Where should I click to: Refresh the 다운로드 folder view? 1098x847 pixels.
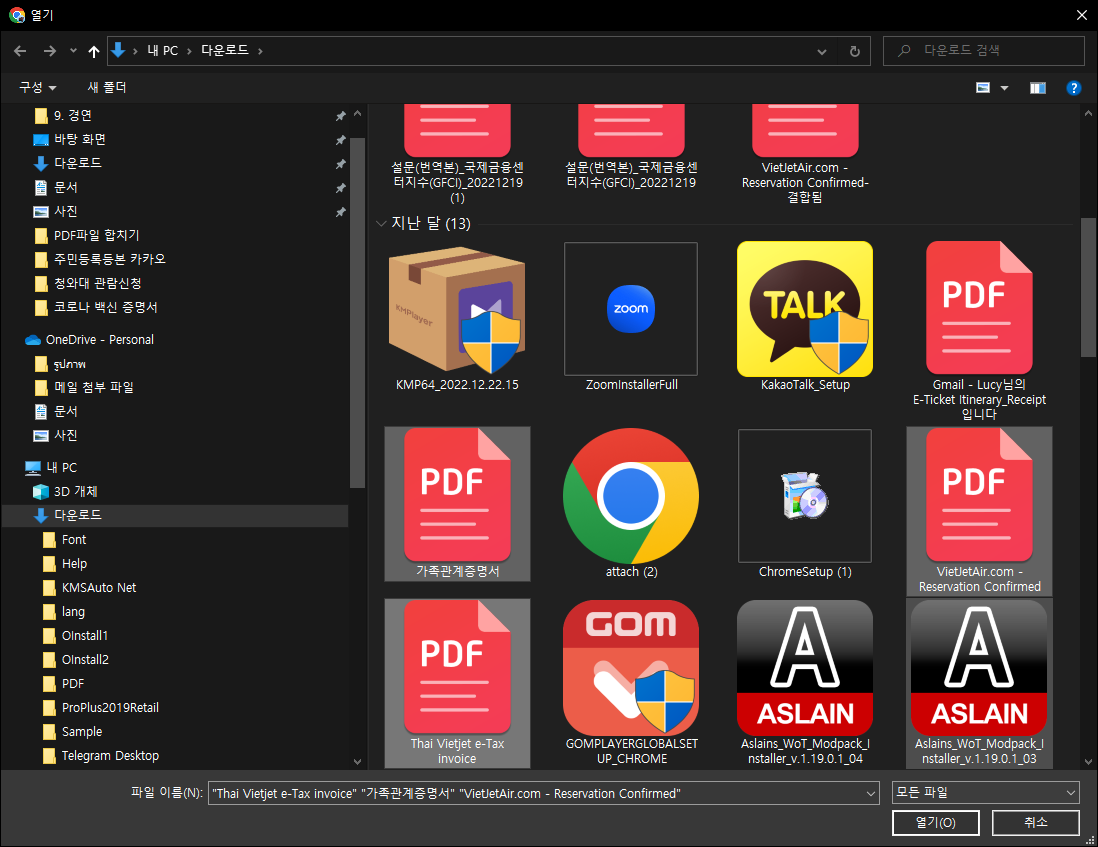click(854, 51)
